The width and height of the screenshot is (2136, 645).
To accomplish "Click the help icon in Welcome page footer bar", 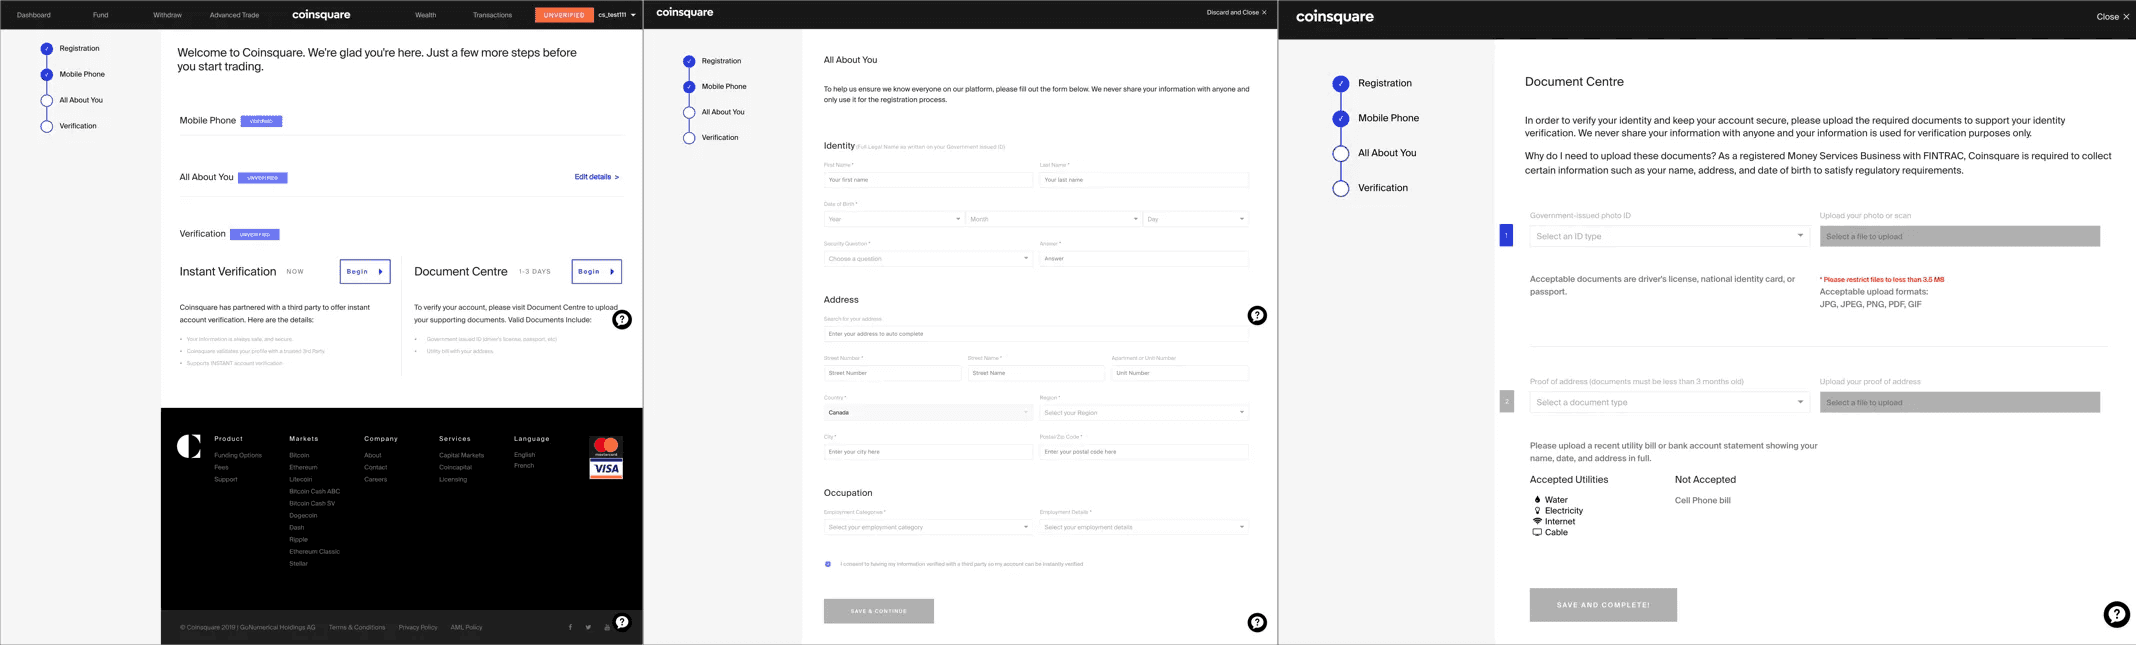I will point(622,622).
